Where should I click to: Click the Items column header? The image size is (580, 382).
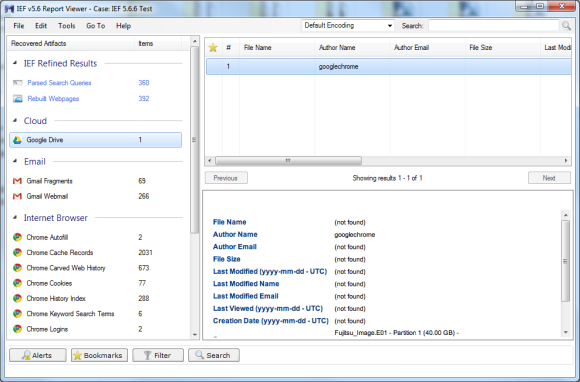[158, 43]
